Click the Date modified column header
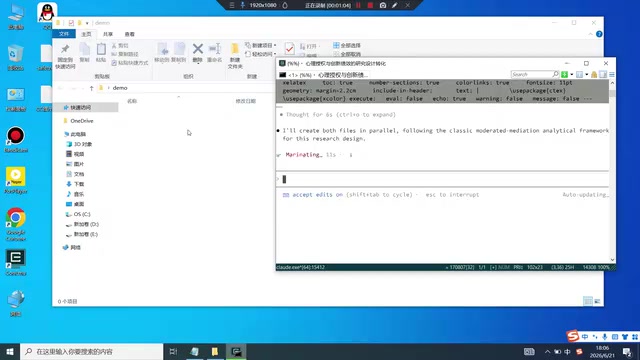 pos(245,101)
